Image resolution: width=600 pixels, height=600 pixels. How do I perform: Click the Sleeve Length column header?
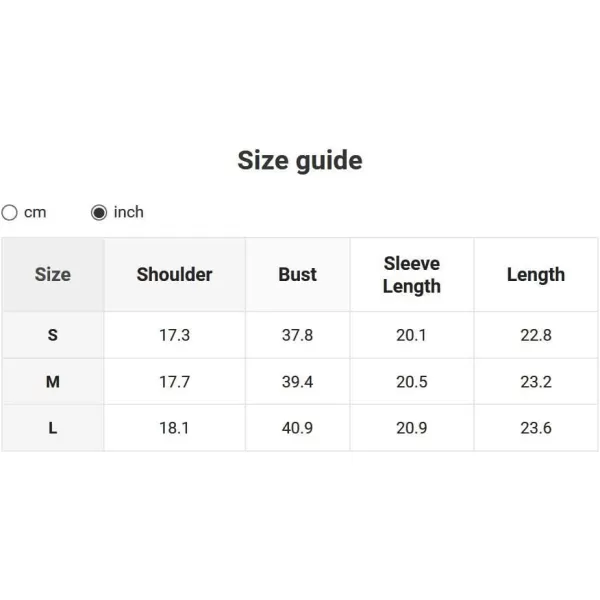click(412, 274)
